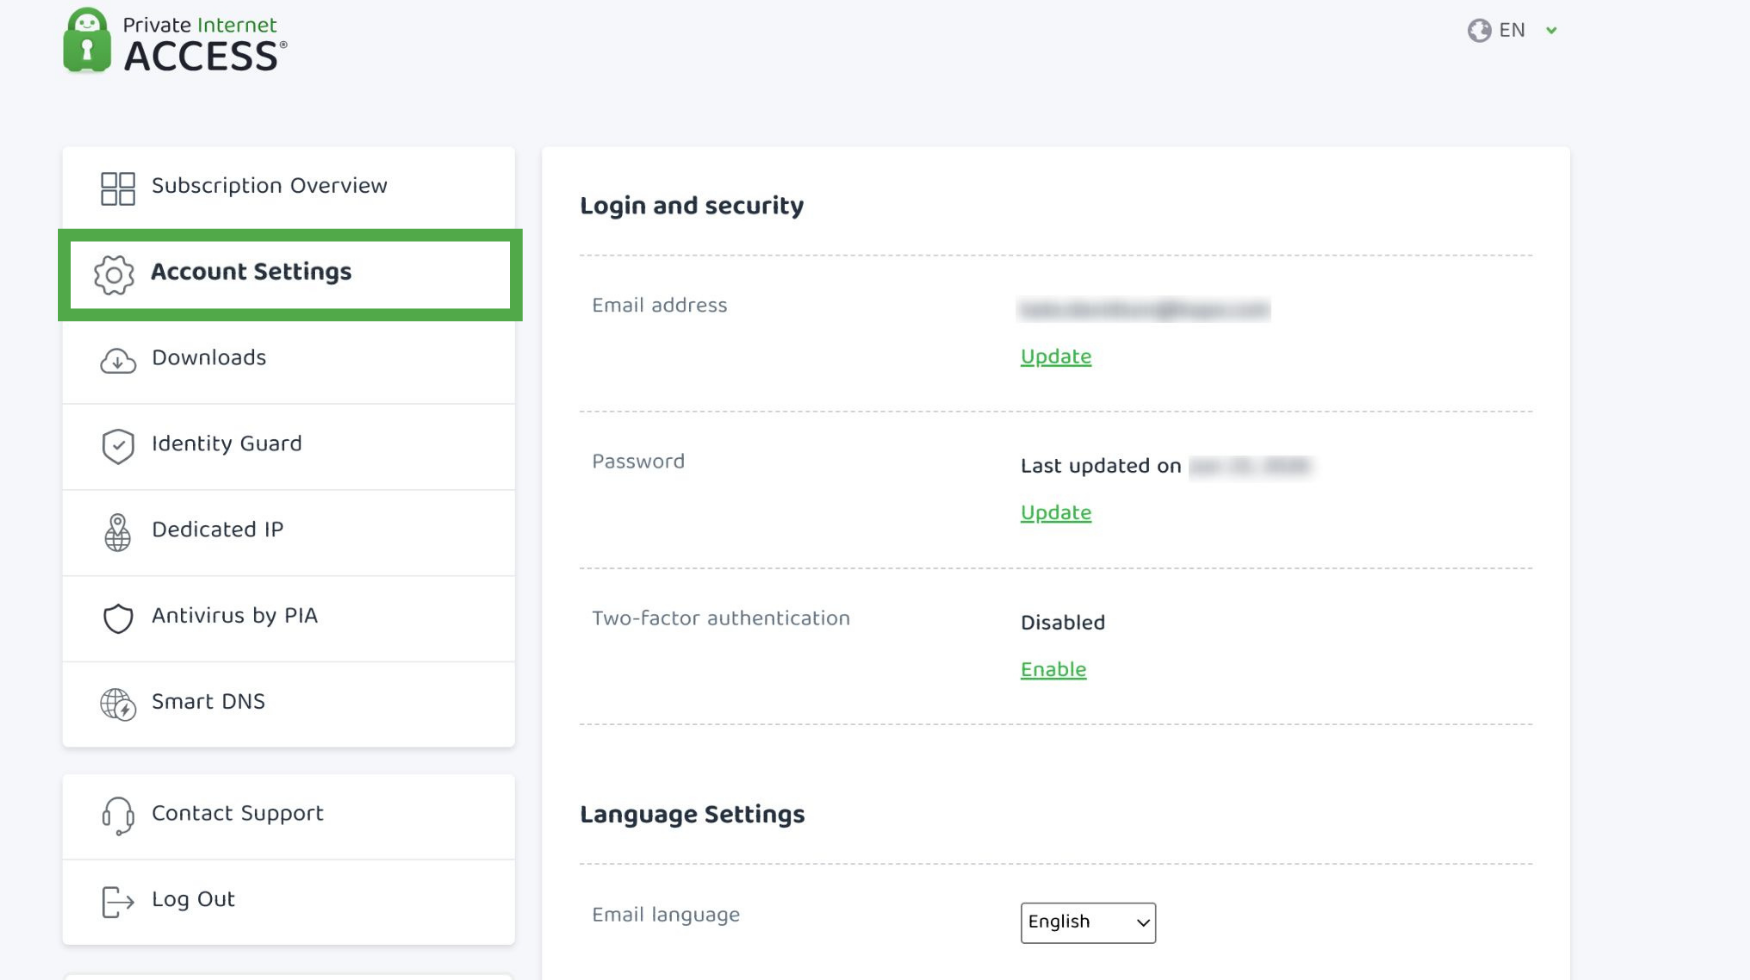Image resolution: width=1750 pixels, height=980 pixels.
Task: Click Update under Email address
Action: pyautogui.click(x=1055, y=357)
